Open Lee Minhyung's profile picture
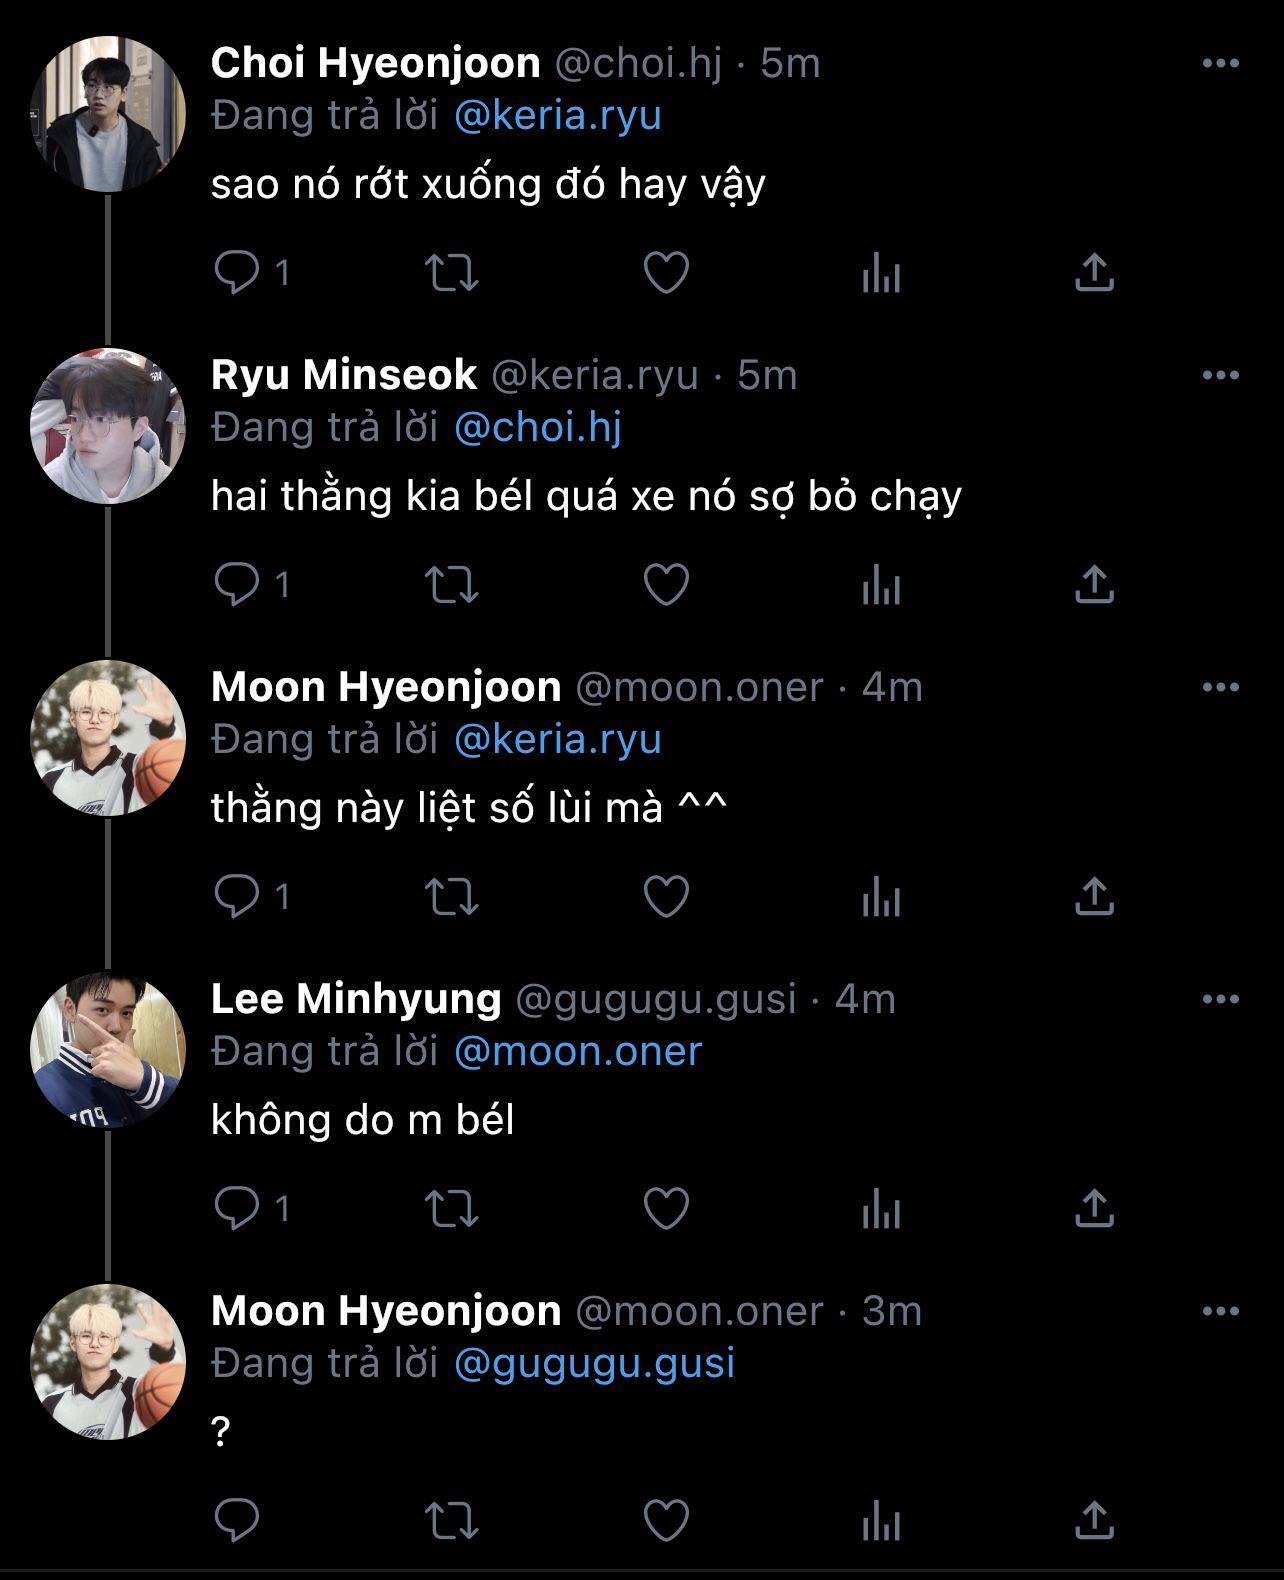 108,1050
